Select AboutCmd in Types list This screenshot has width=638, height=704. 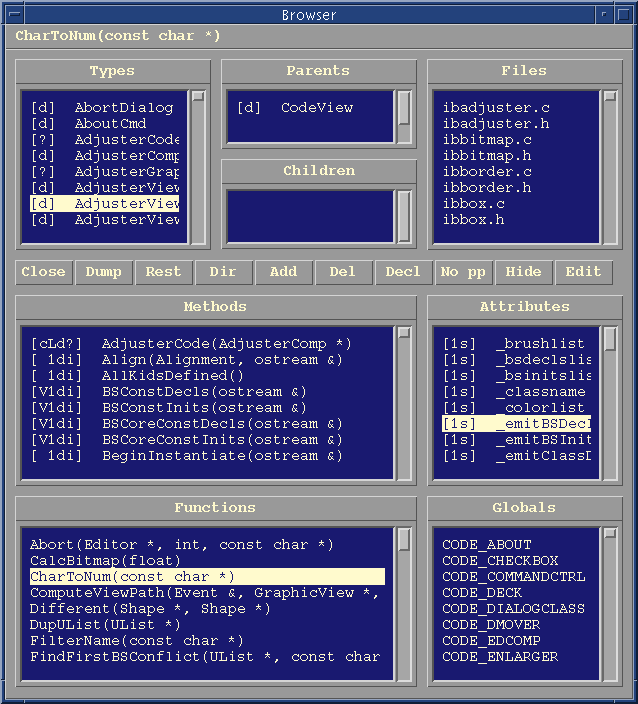(x=105, y=124)
